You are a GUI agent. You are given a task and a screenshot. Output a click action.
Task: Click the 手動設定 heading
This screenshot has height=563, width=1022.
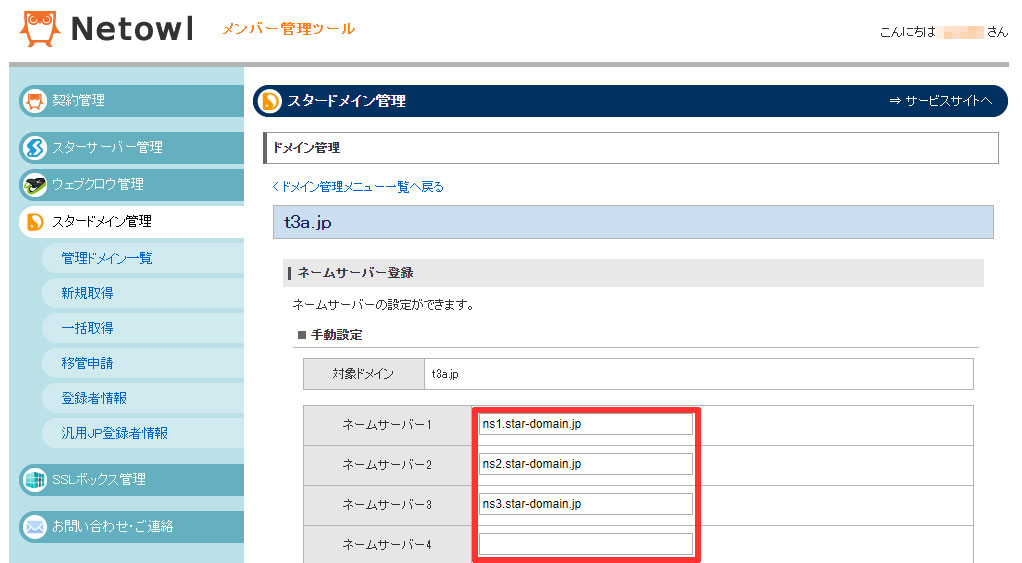[x=336, y=335]
